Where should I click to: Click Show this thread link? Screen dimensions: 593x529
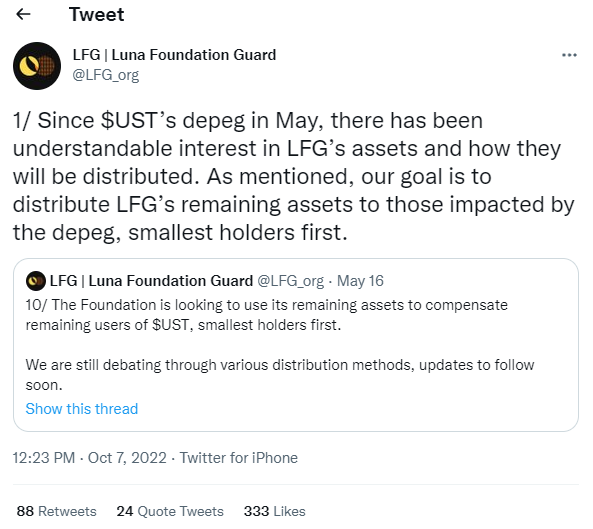point(82,409)
